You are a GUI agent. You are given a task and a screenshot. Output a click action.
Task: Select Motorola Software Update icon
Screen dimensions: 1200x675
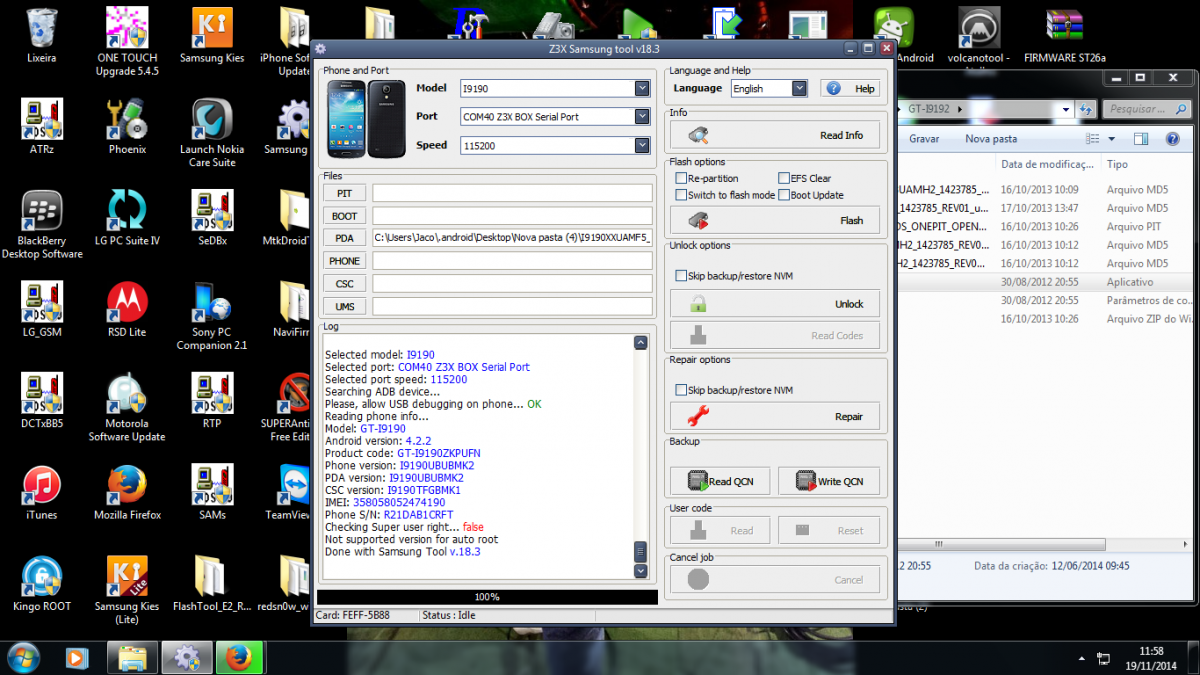pos(127,407)
